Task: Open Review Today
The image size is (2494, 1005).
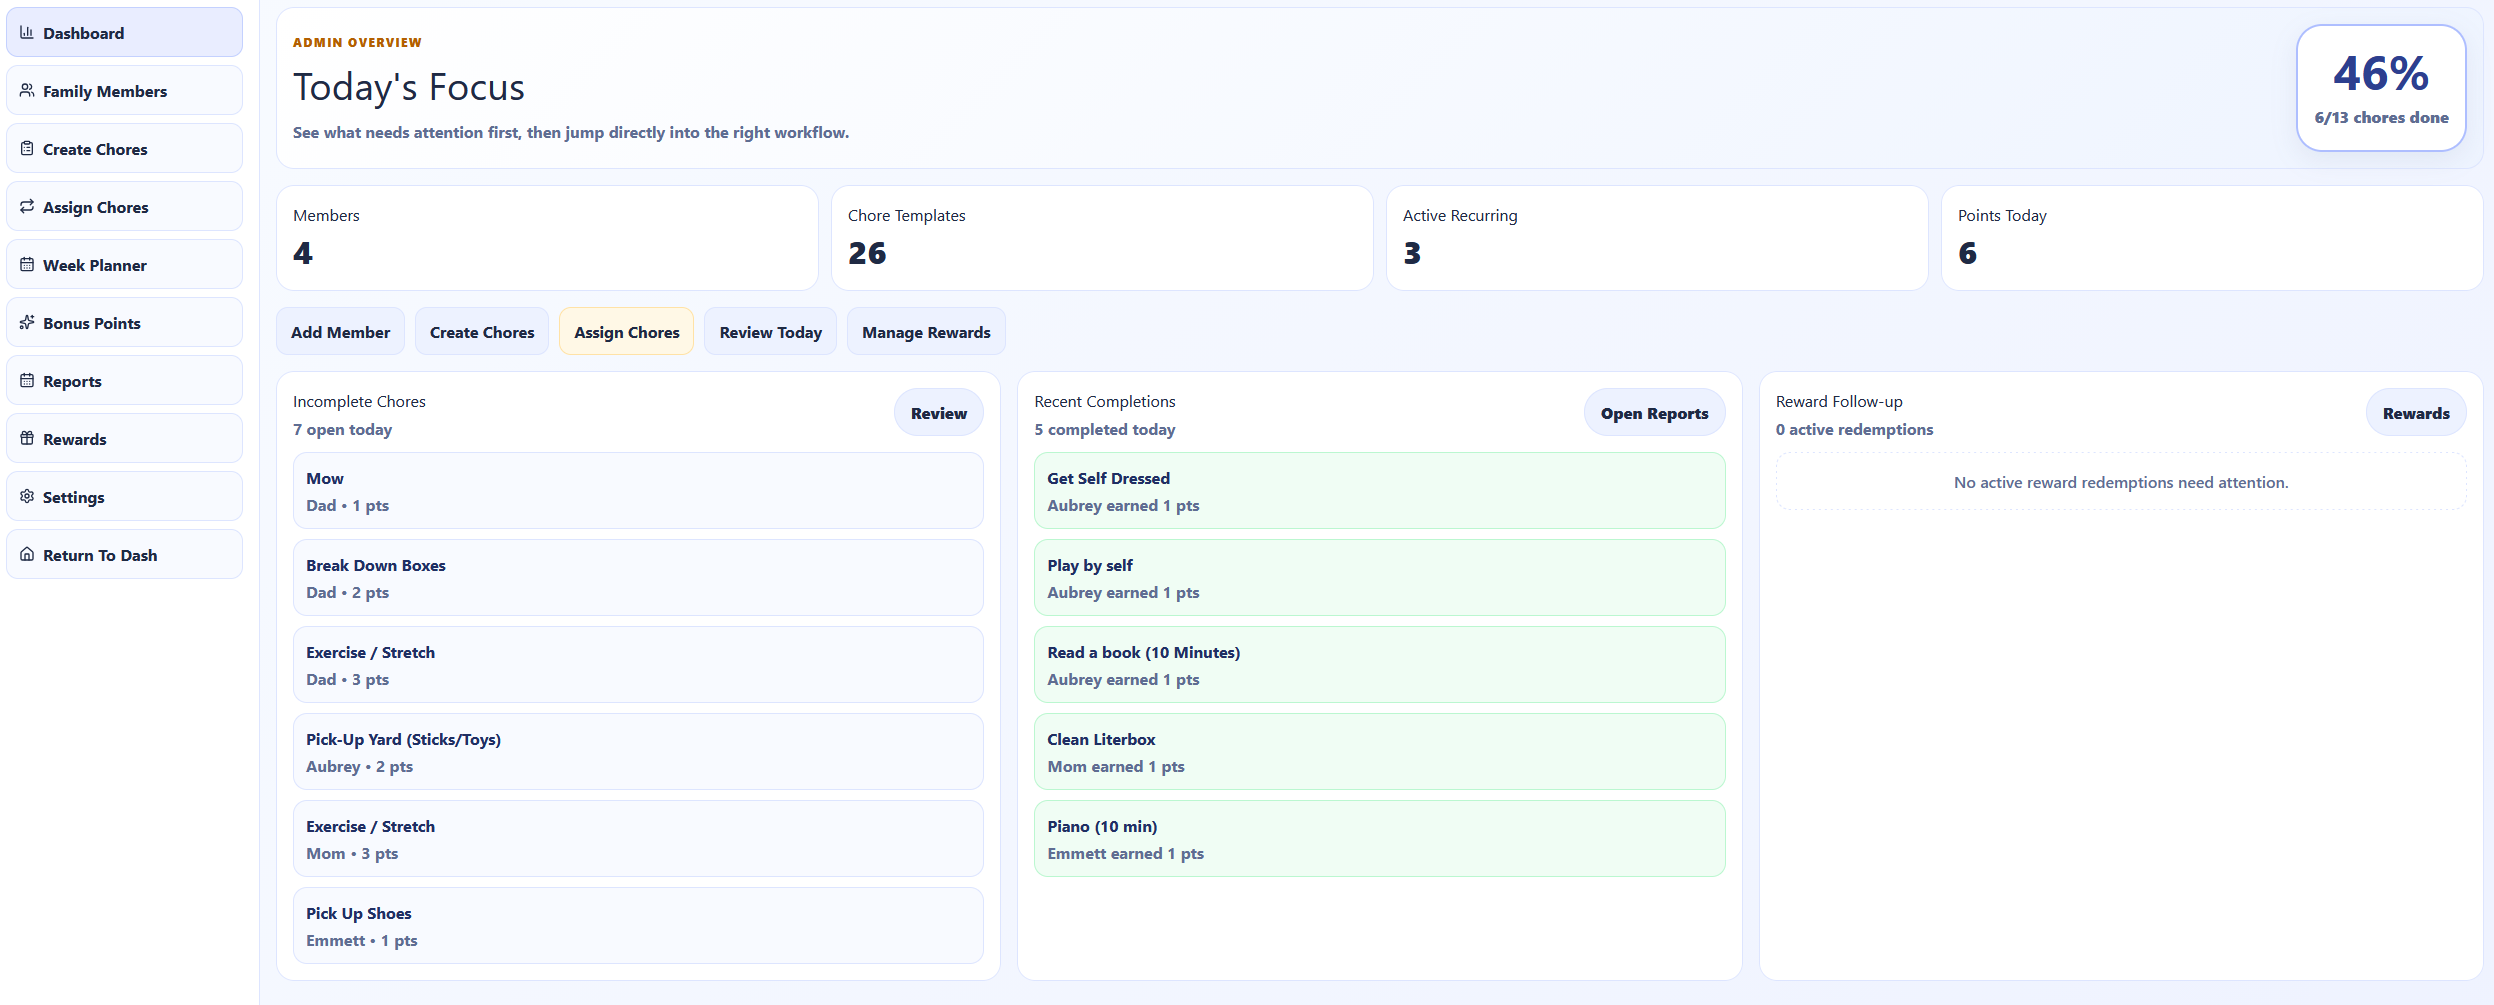Action: pos(770,332)
